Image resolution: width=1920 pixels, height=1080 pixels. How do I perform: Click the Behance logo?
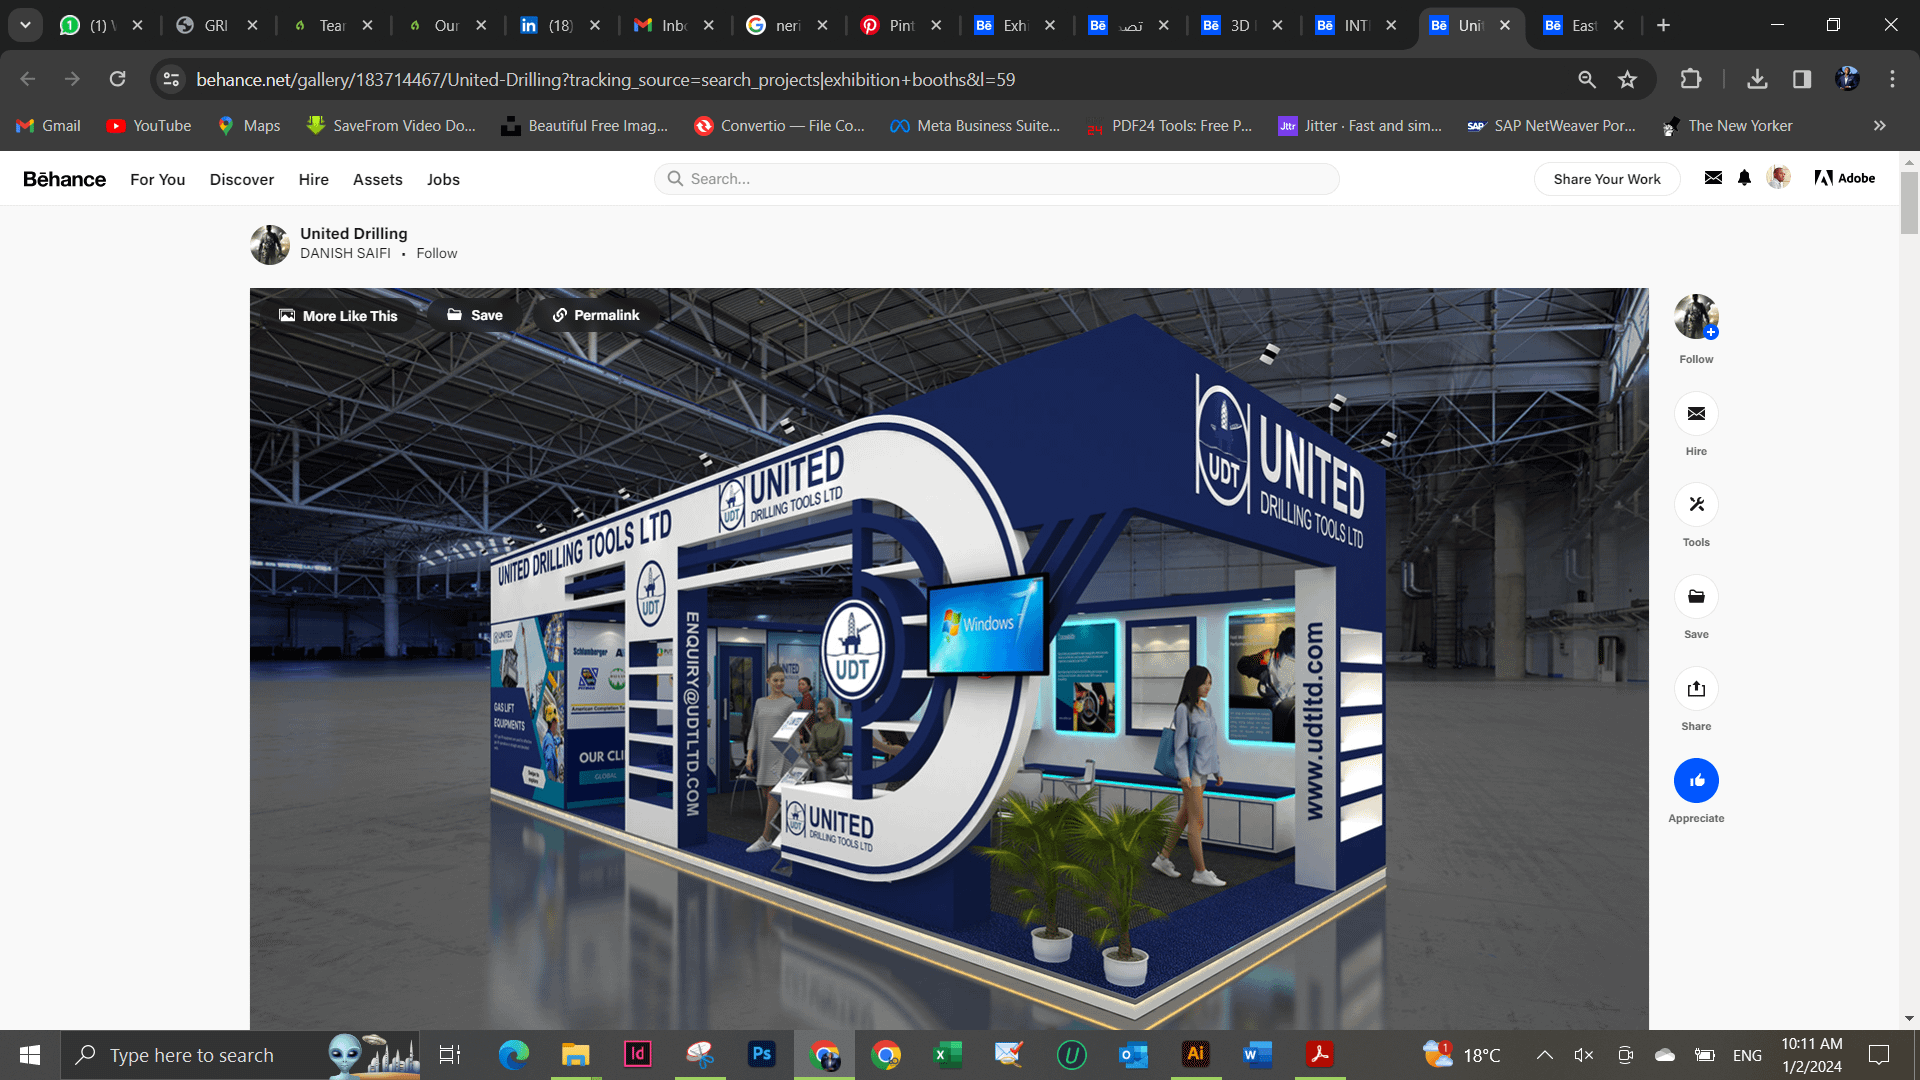(64, 179)
